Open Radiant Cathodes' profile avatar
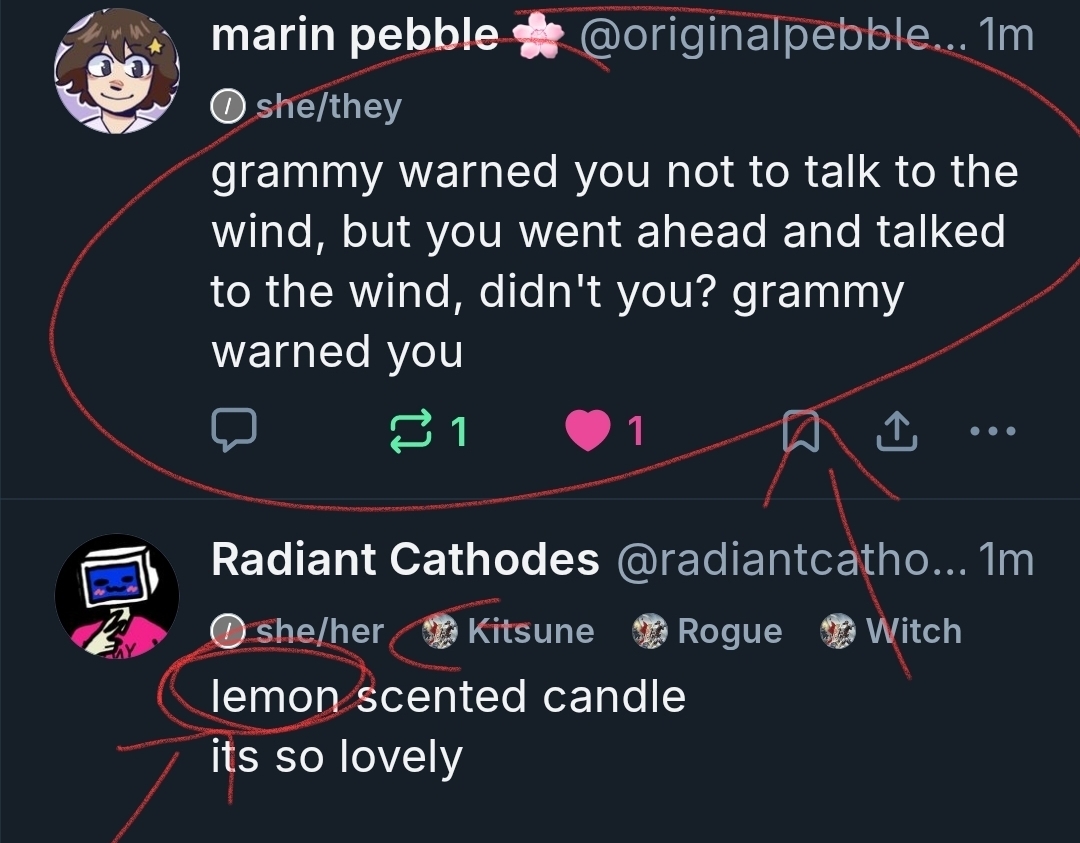The image size is (1080, 843). [117, 596]
